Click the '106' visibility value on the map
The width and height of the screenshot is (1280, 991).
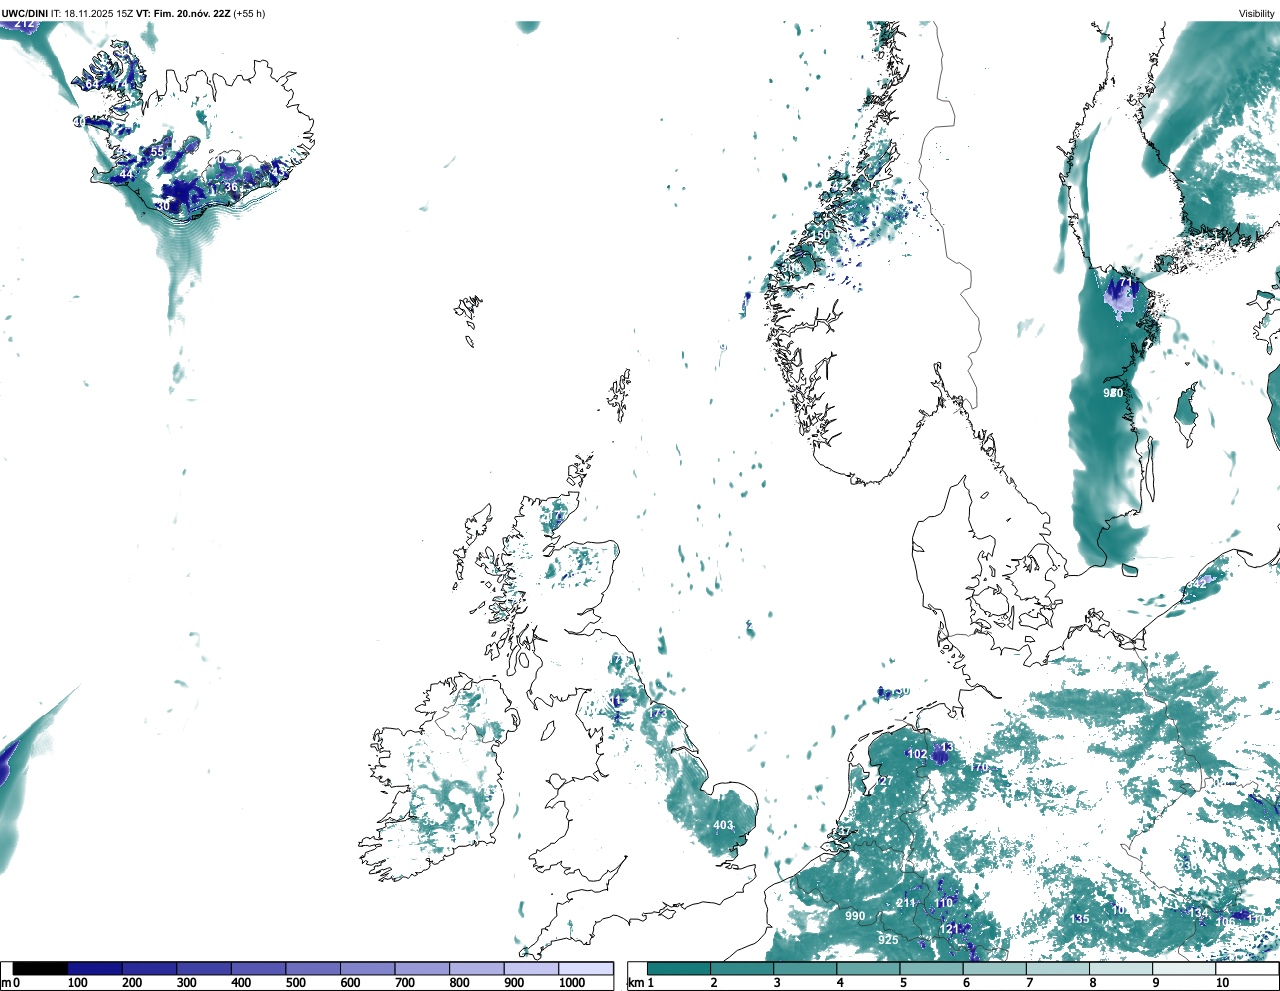pos(1225,922)
